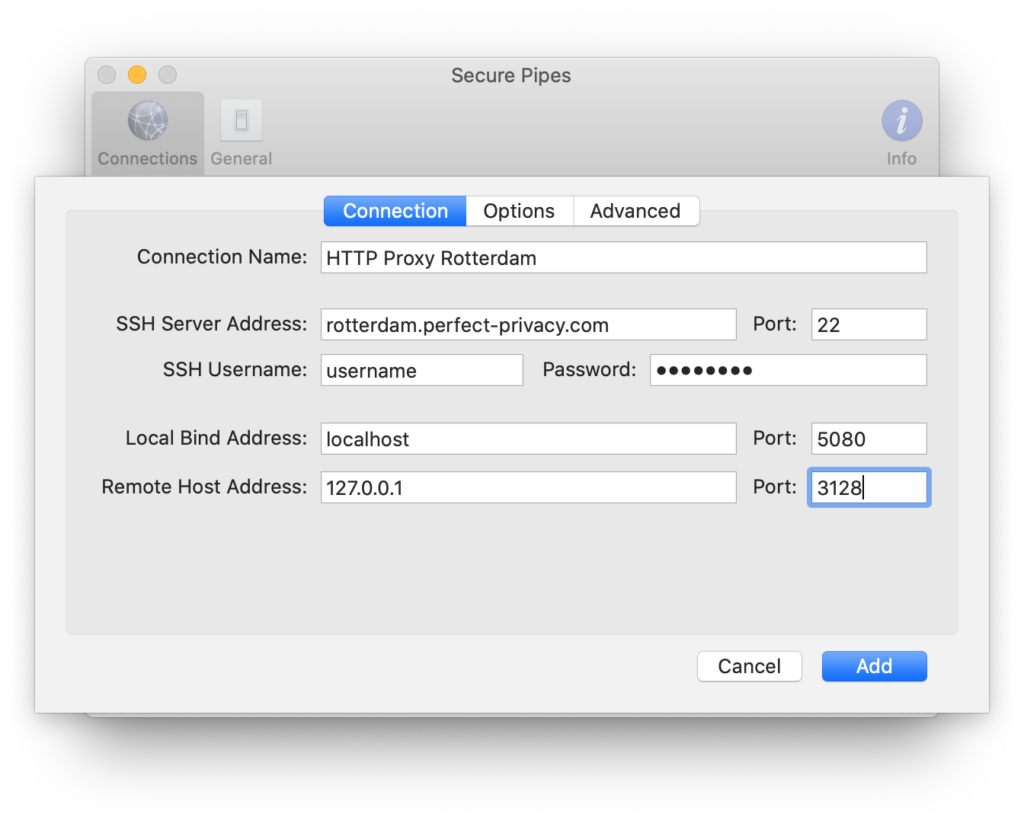Click the Local Bind Address label
1024x830 pixels.
[216, 438]
